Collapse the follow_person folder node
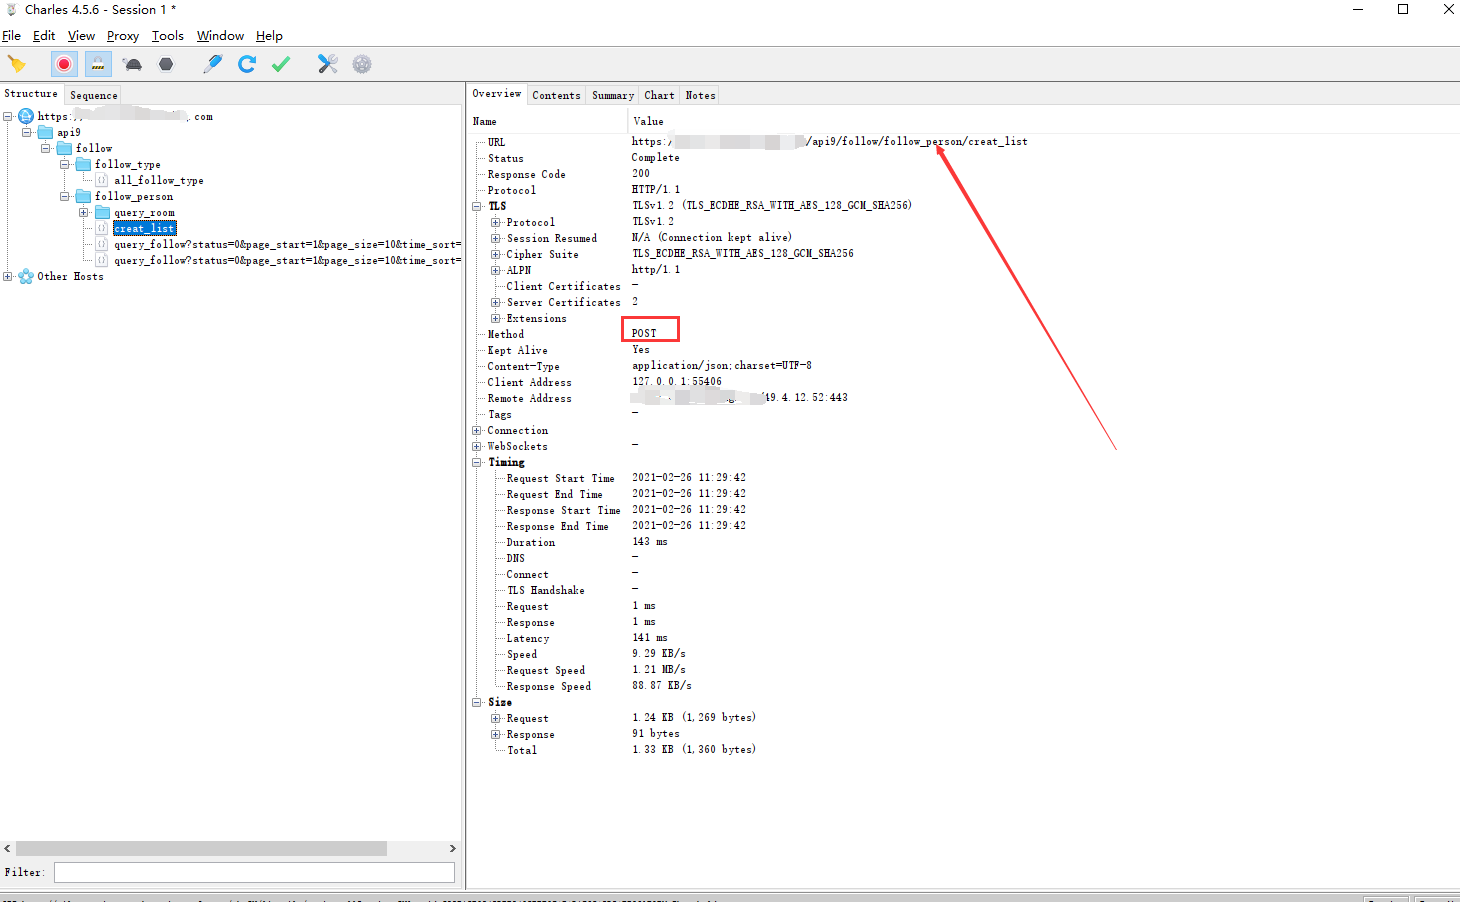1460x902 pixels. coord(65,196)
